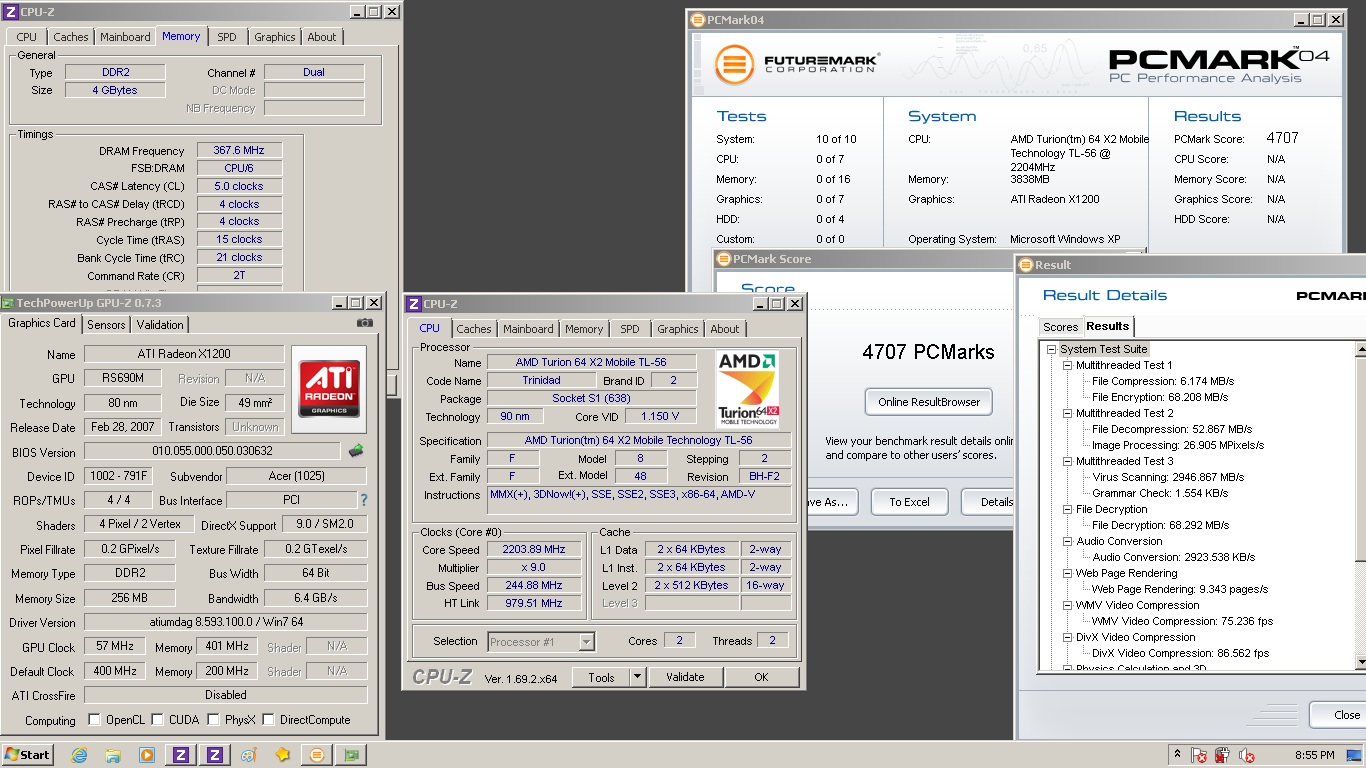This screenshot has width=1366, height=768.
Task: Switch to second CPU-Z taskbar button
Action: click(x=214, y=755)
